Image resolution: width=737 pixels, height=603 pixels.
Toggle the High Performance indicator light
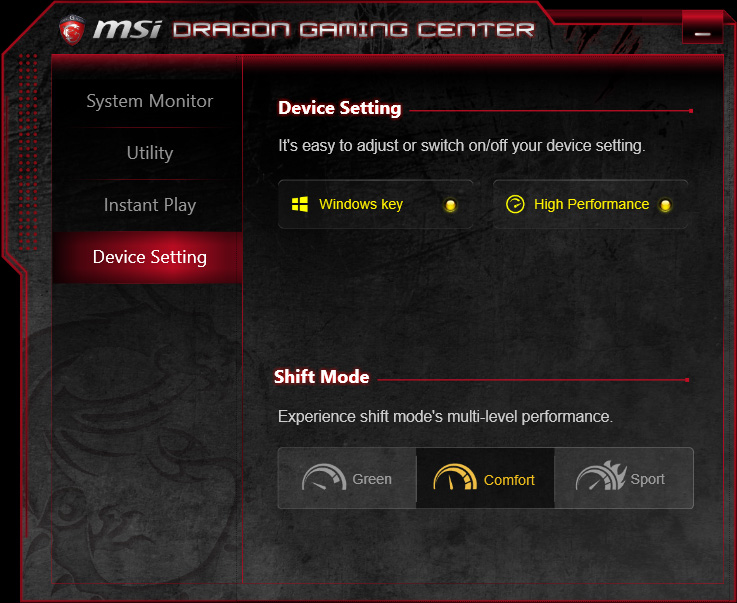click(x=665, y=205)
